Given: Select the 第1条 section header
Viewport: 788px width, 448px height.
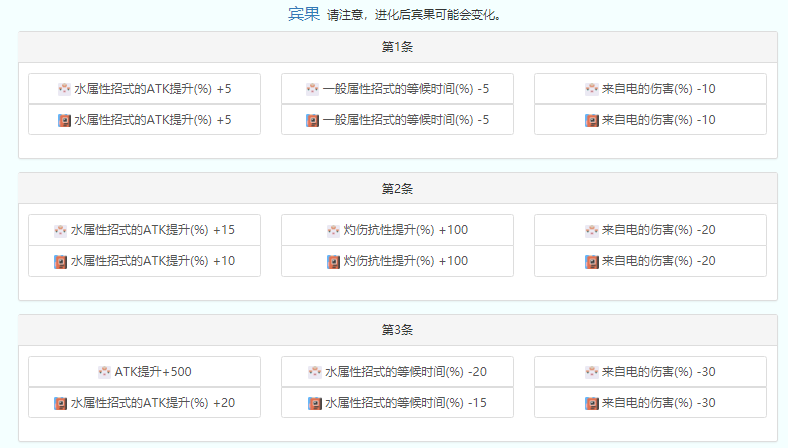Looking at the screenshot, I should (x=397, y=47).
